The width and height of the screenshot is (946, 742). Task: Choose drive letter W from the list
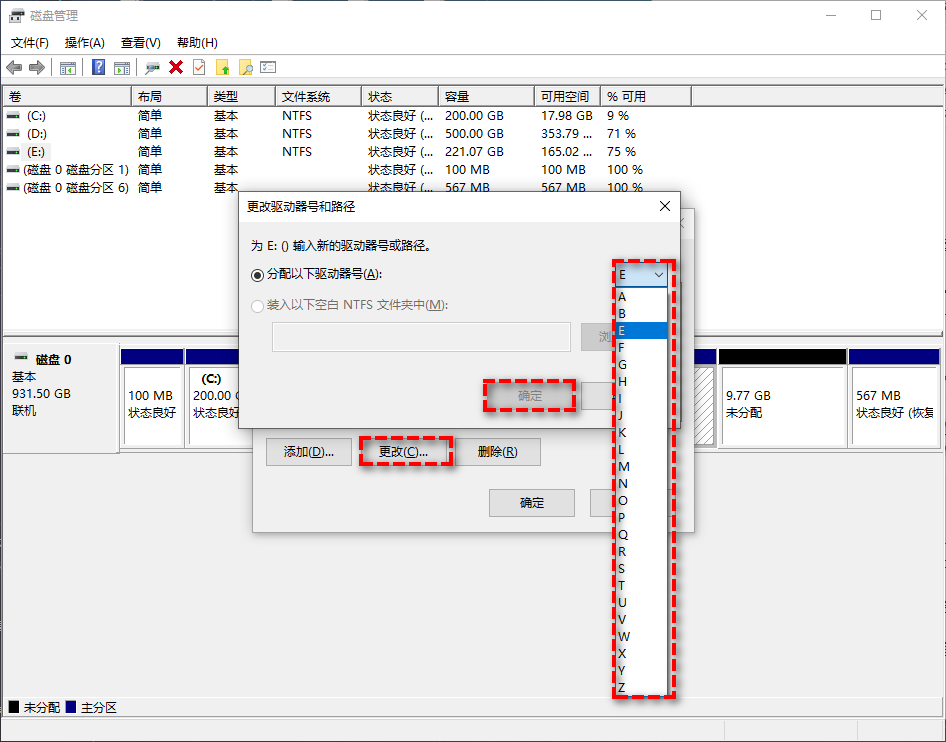(x=641, y=636)
